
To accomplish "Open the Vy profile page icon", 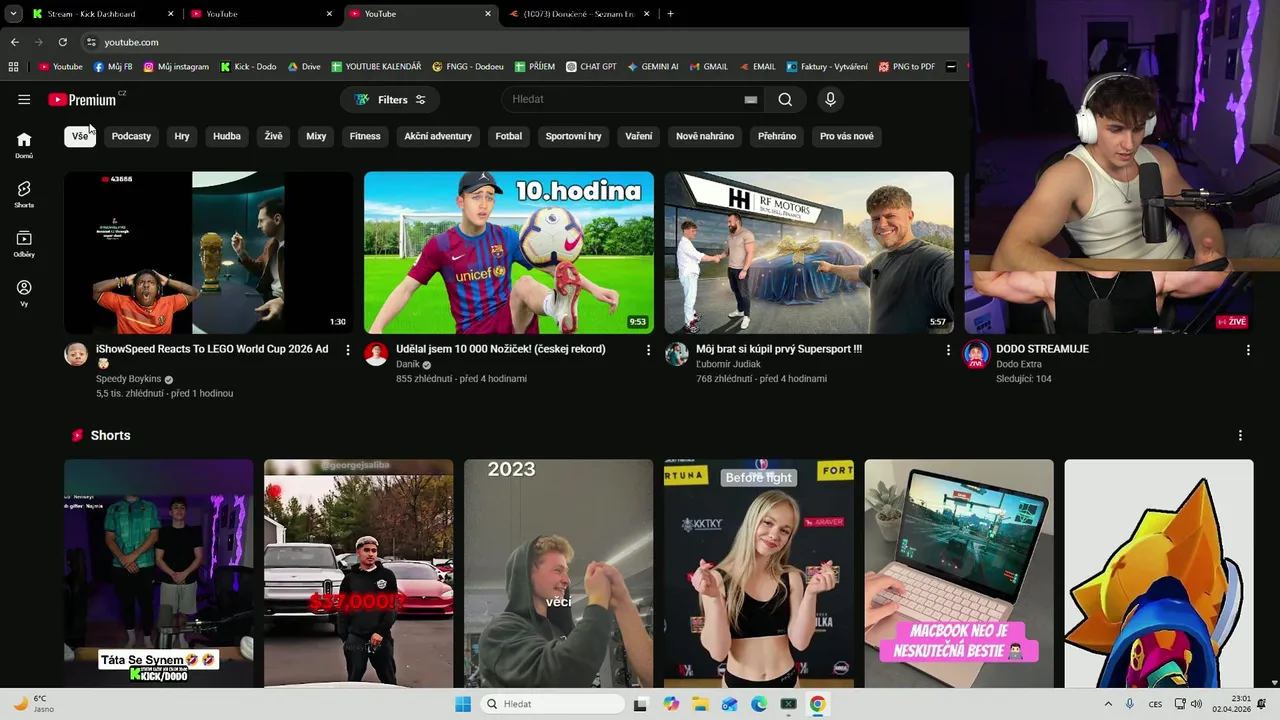I will [x=24, y=293].
